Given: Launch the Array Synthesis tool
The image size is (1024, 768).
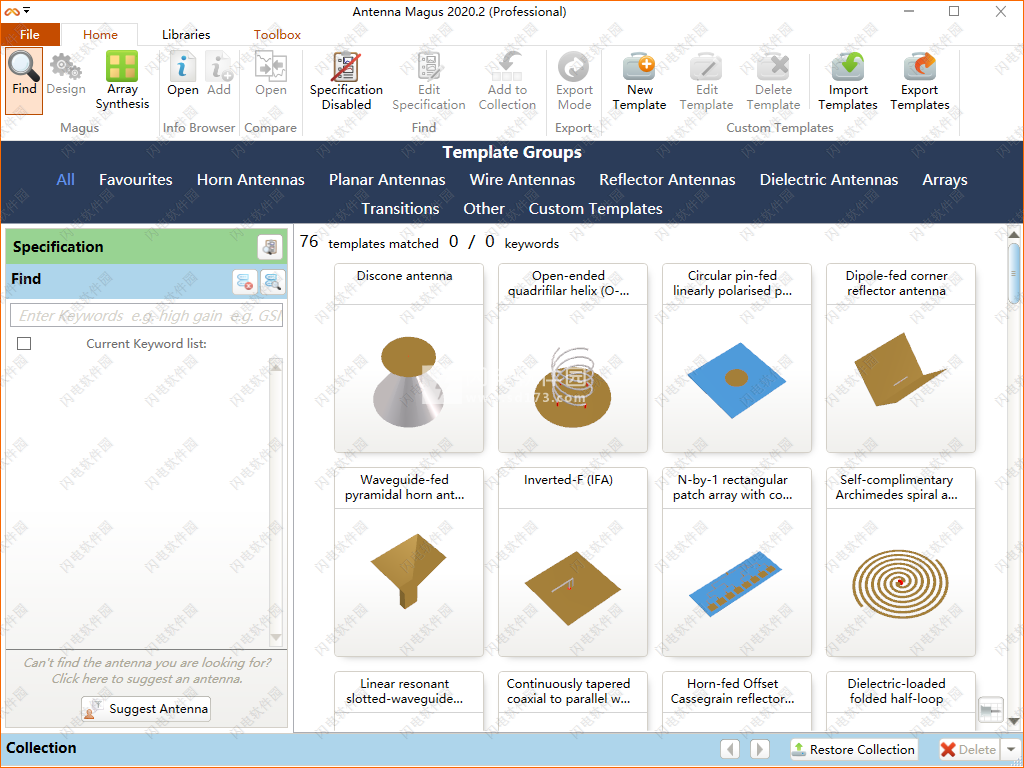Looking at the screenshot, I should pyautogui.click(x=122, y=80).
